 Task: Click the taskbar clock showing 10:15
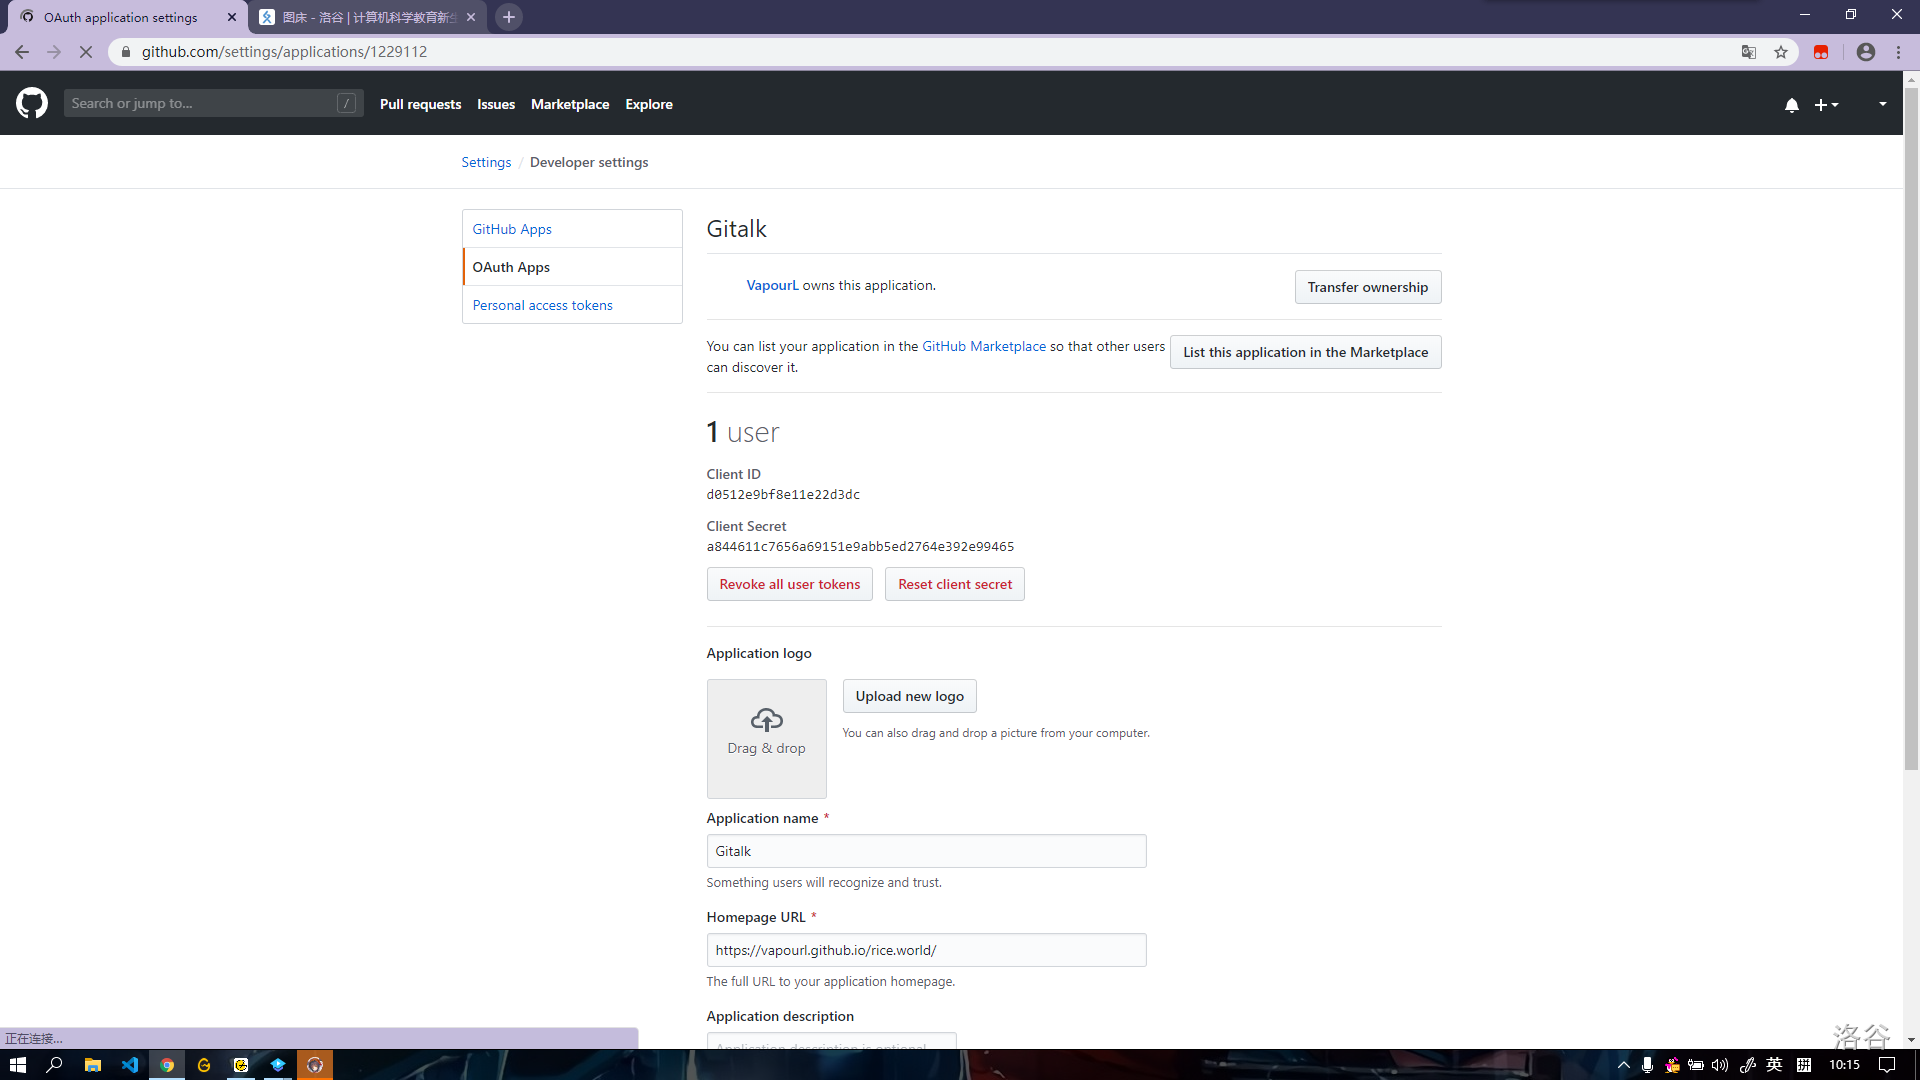(1844, 1065)
